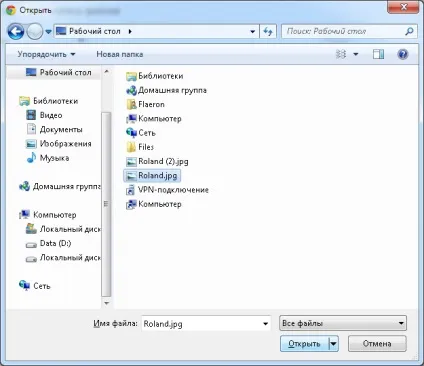Click the VPN-подключение shortcut icon

131,190
